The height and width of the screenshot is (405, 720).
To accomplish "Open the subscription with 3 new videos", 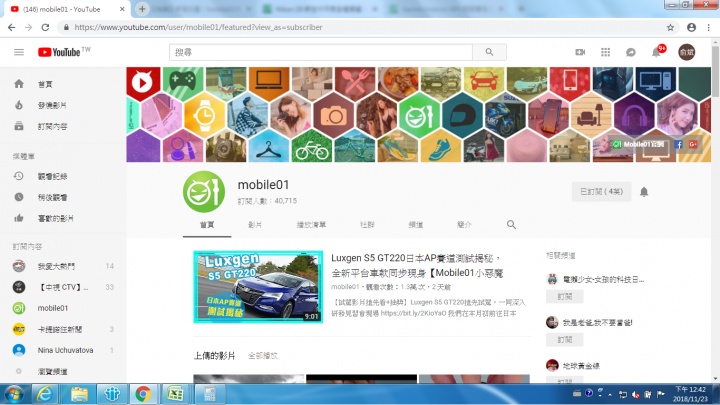I will click(x=63, y=329).
